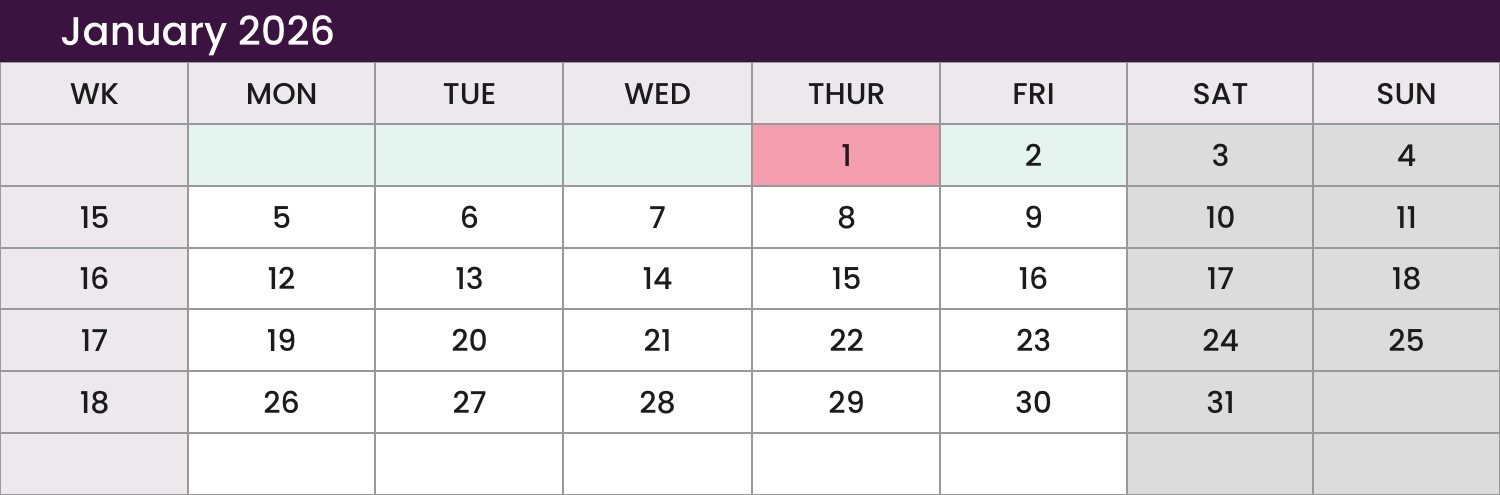Select the SUN column header

pyautogui.click(x=1406, y=94)
